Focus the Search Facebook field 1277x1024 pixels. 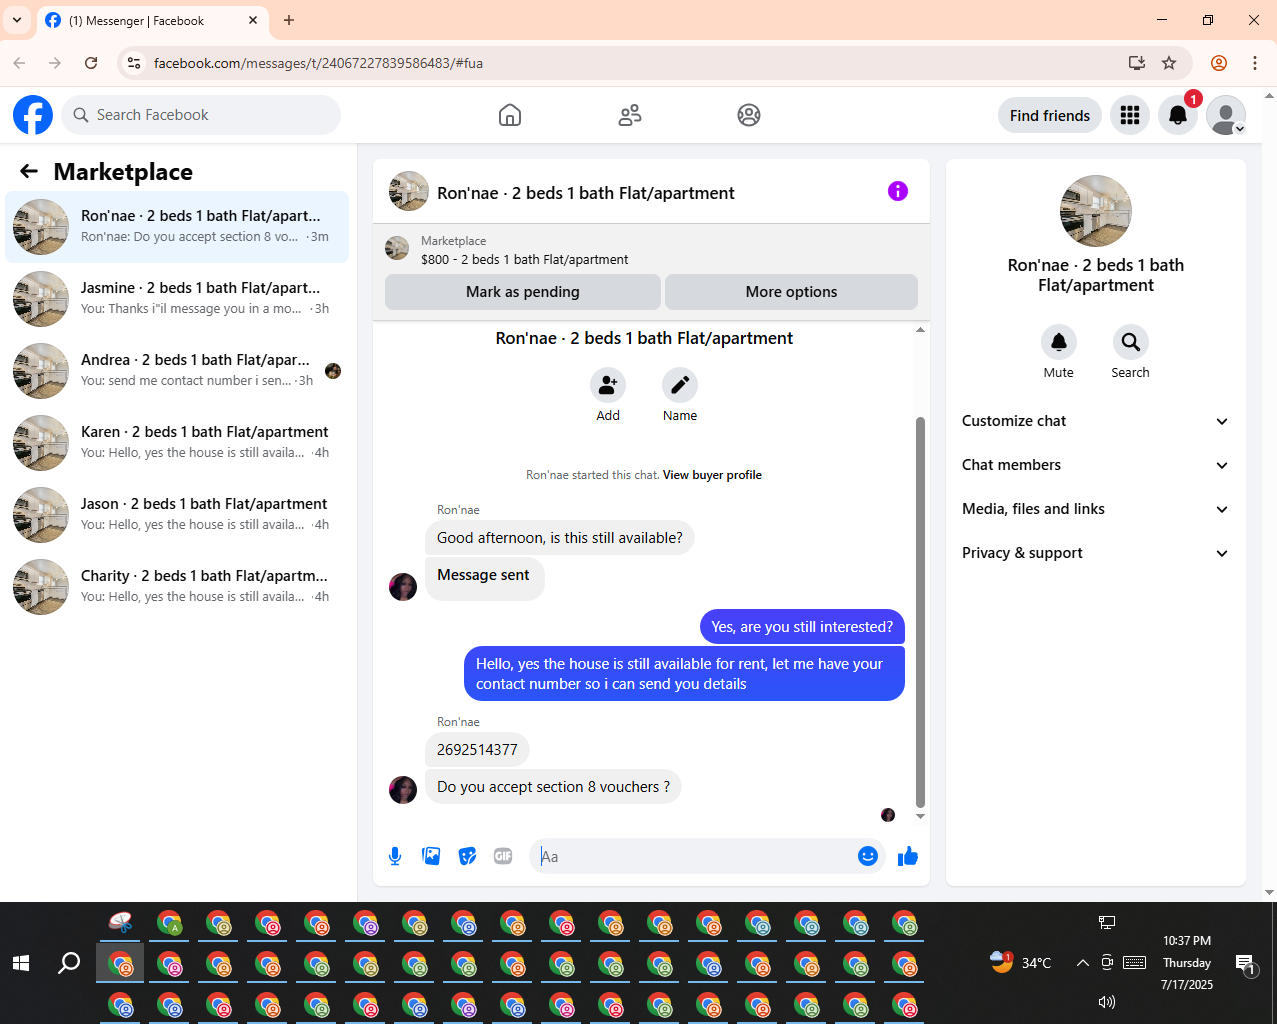(x=201, y=115)
